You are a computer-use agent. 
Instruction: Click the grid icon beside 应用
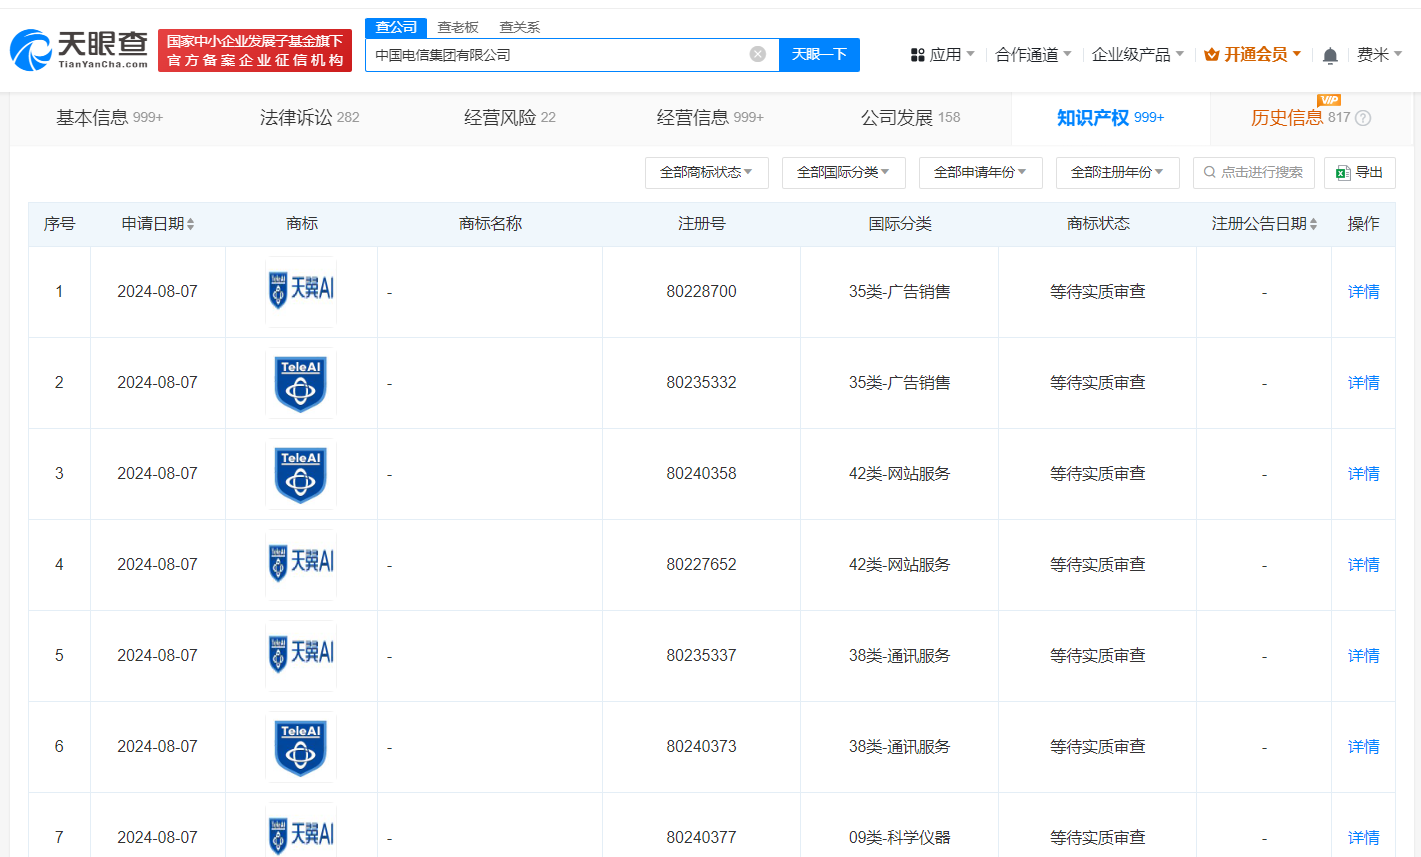[x=918, y=54]
